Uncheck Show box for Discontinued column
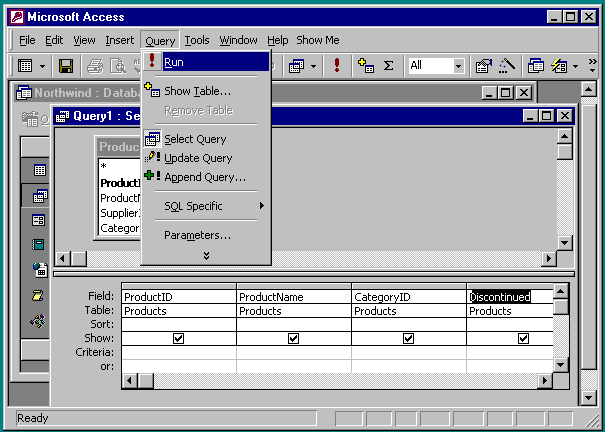 523,338
